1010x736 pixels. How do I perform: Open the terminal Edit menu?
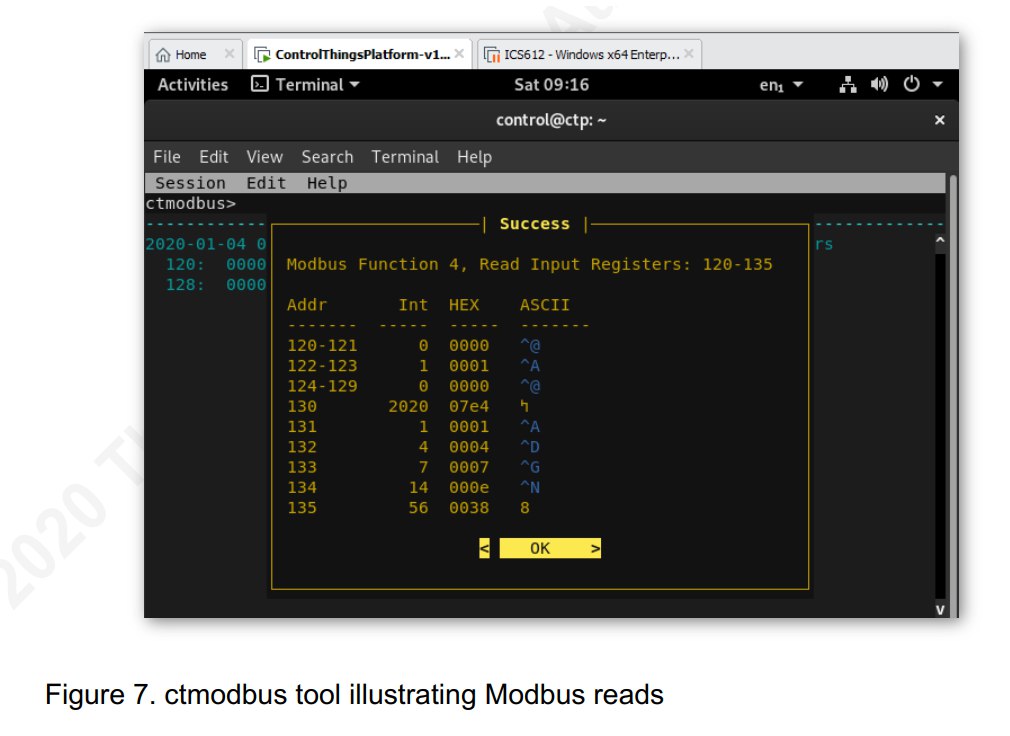[214, 157]
